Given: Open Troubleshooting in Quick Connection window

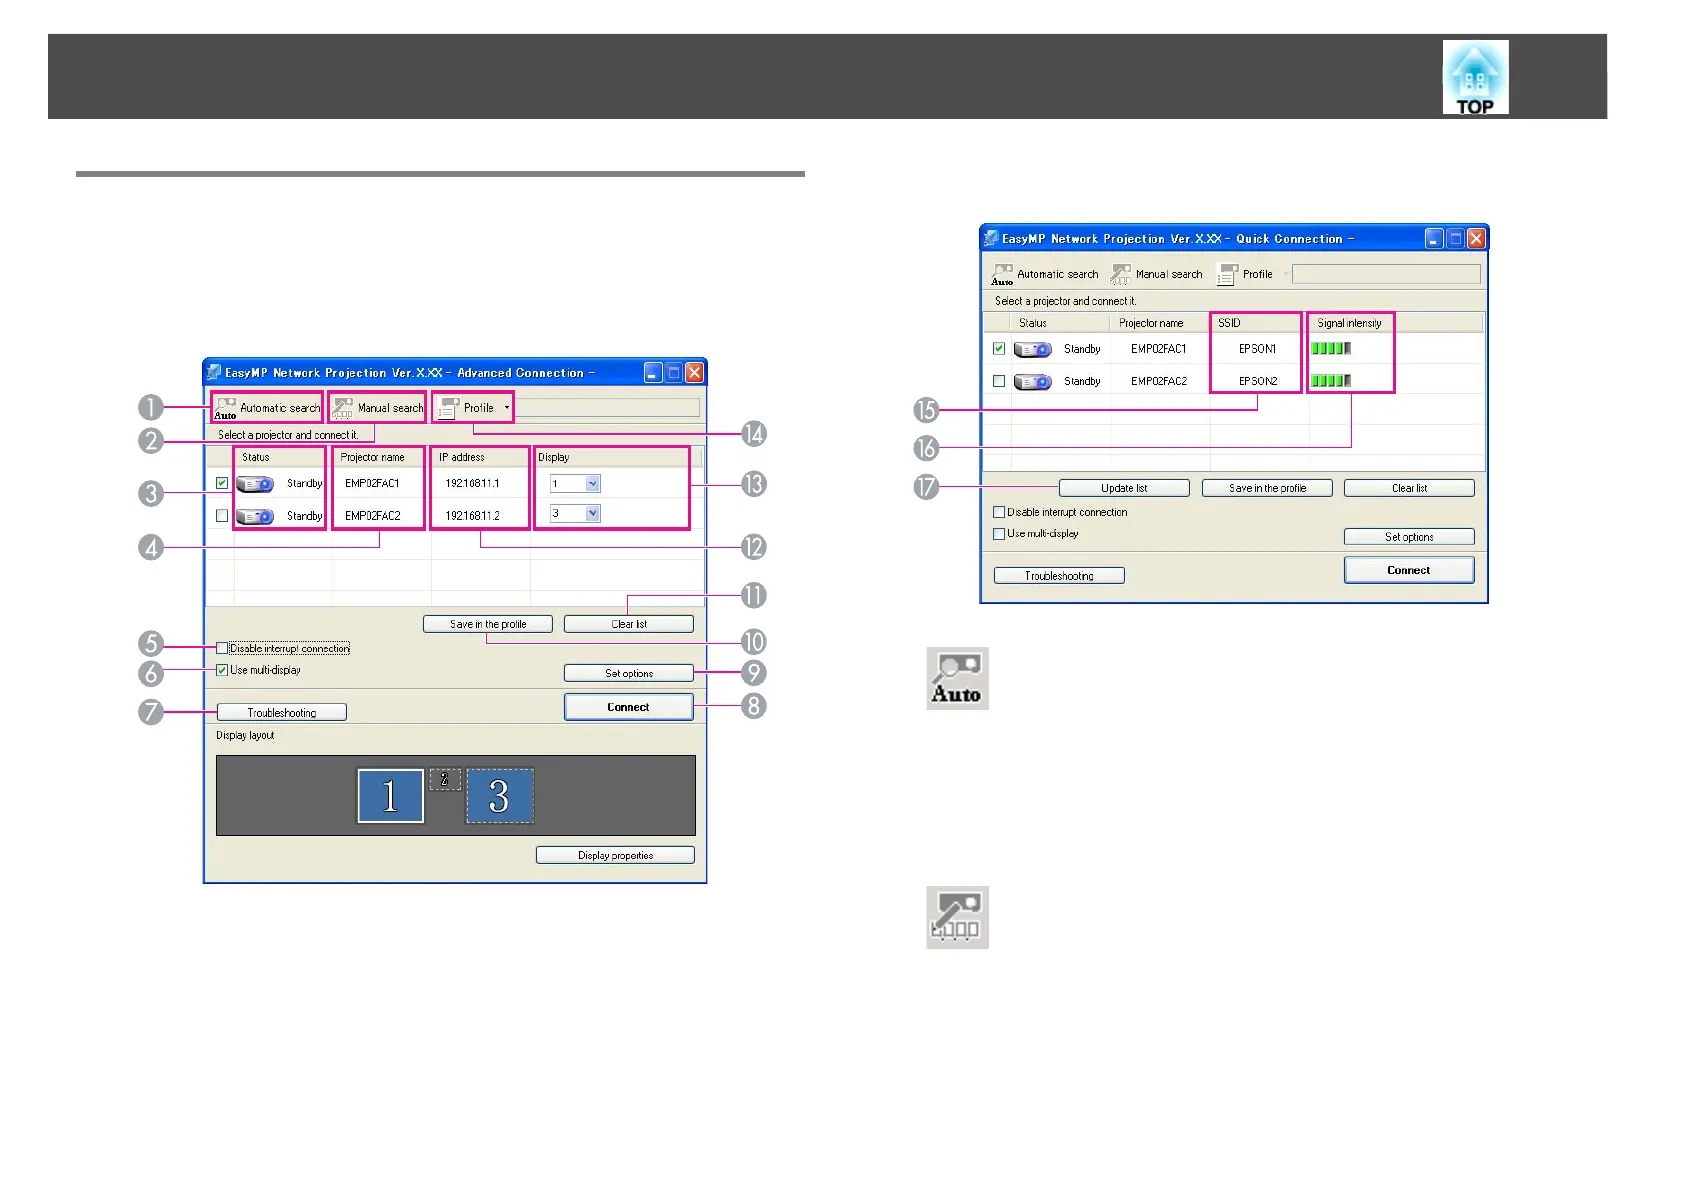Looking at the screenshot, I should [x=1059, y=576].
